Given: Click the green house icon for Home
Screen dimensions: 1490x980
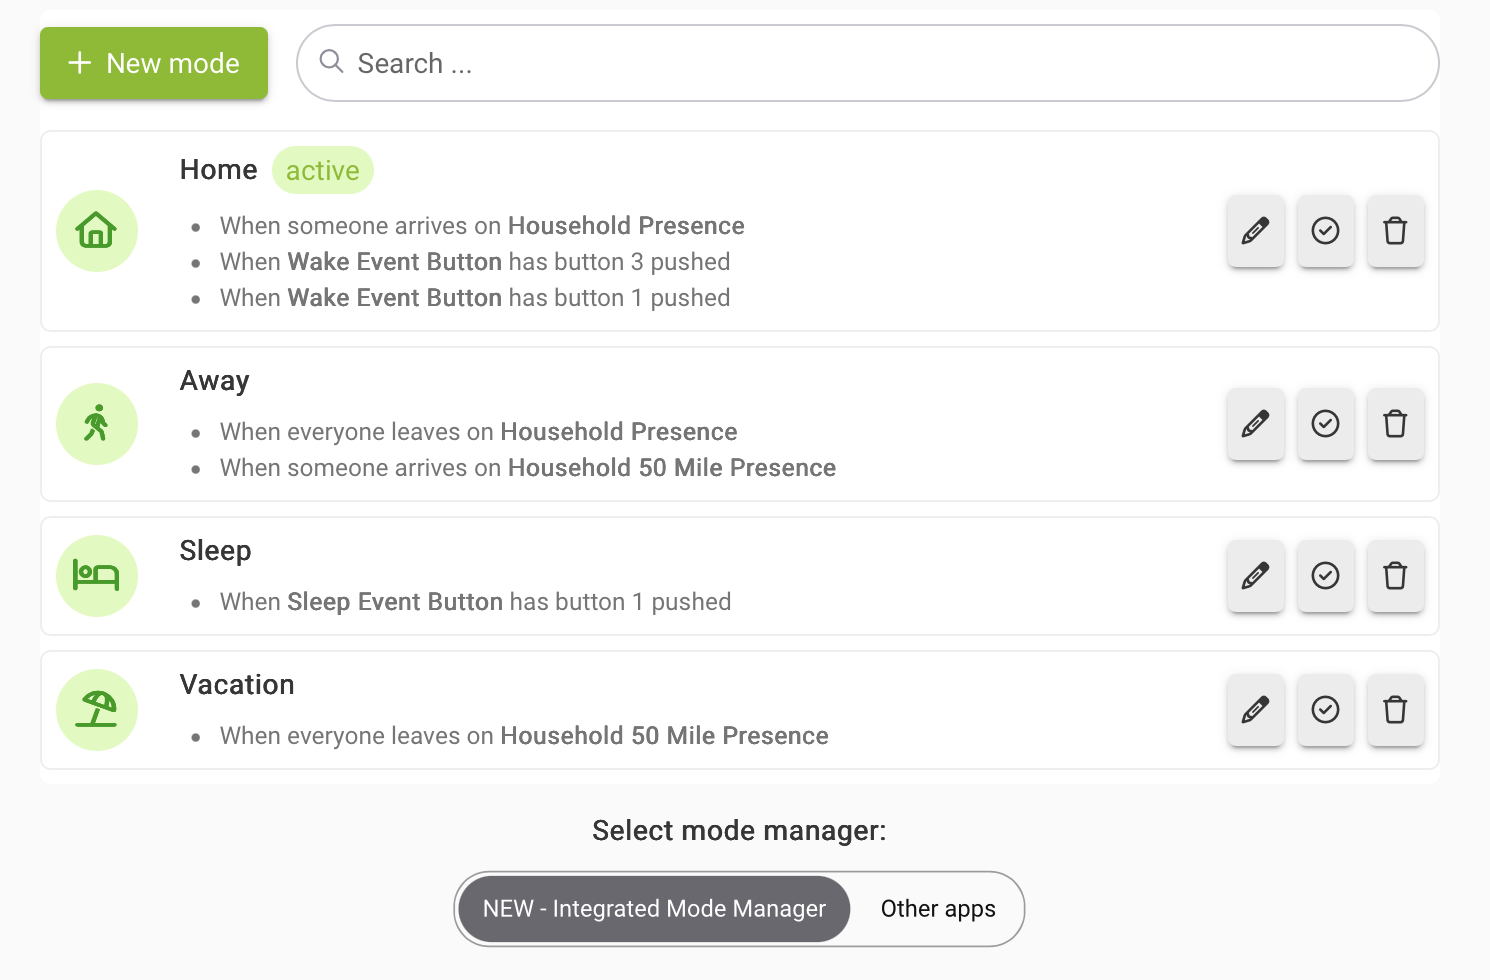Looking at the screenshot, I should pos(97,231).
